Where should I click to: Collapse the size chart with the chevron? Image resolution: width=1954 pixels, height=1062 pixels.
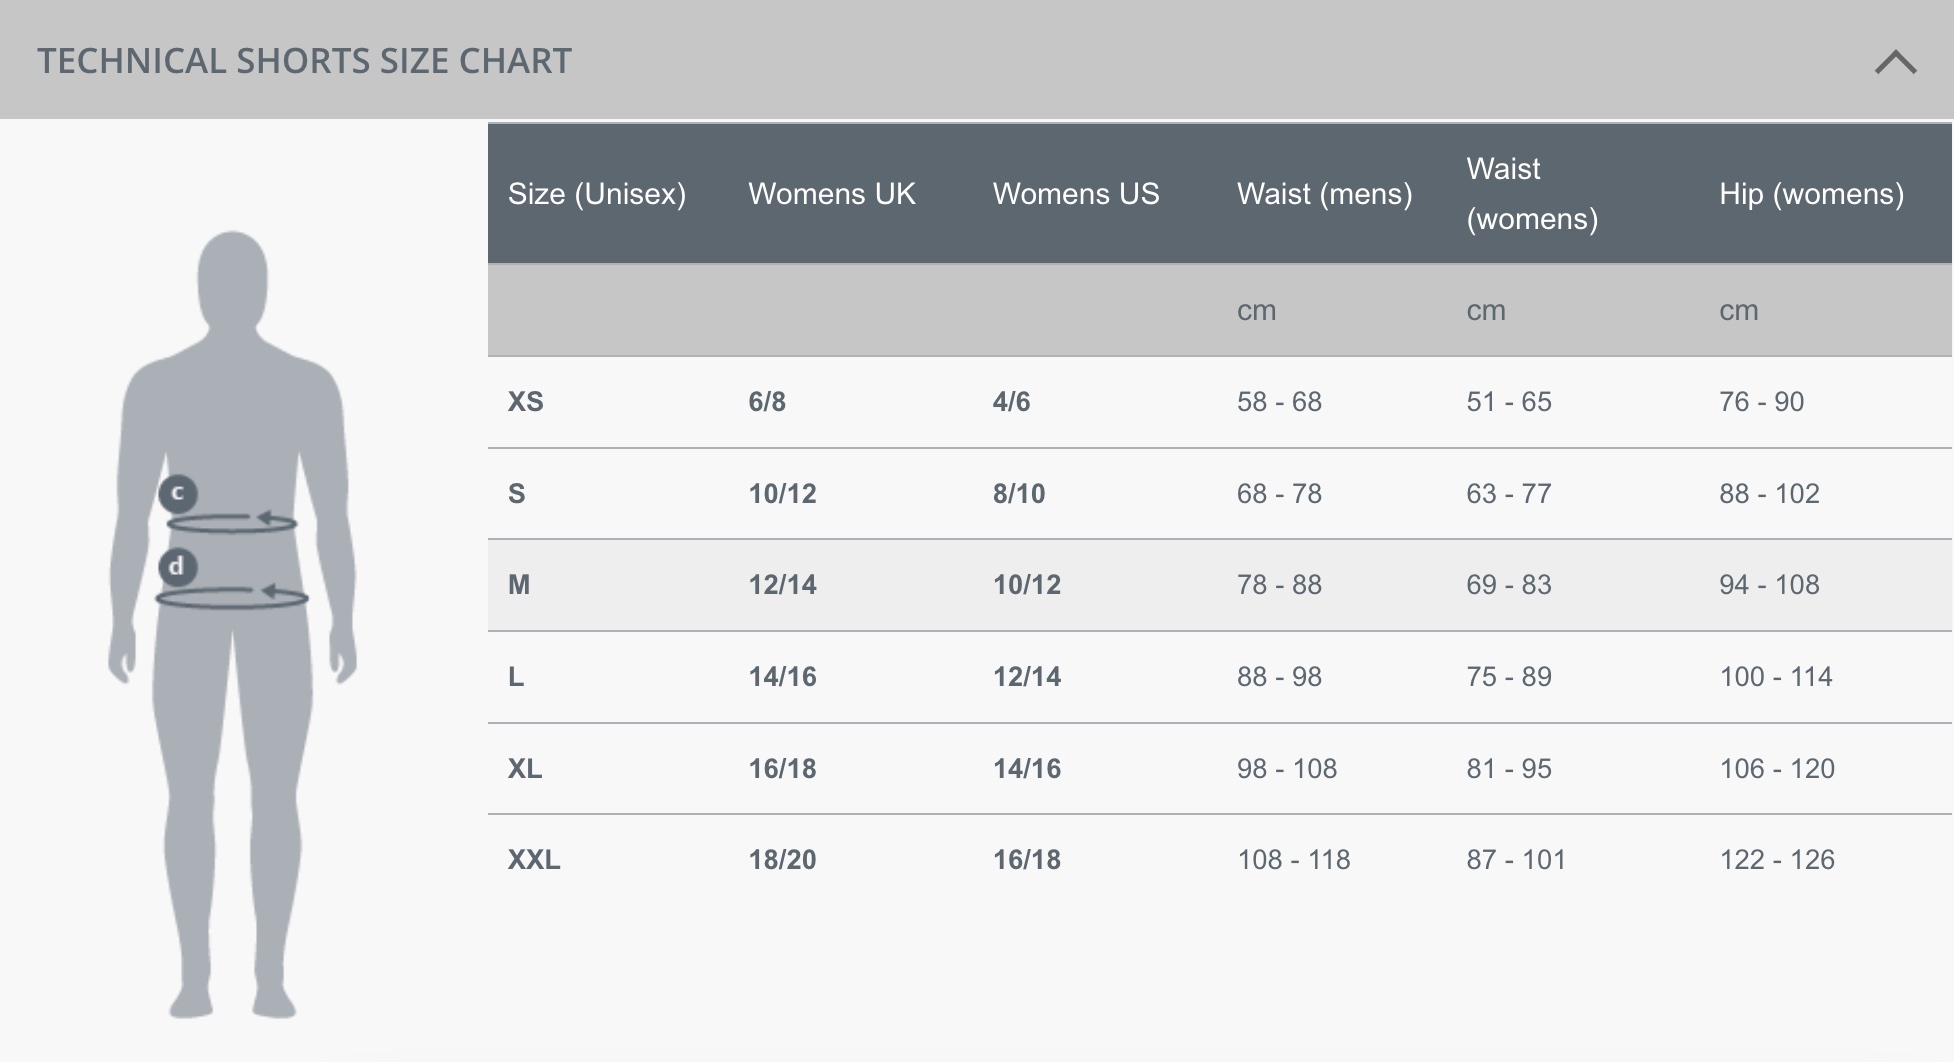pyautogui.click(x=1894, y=62)
